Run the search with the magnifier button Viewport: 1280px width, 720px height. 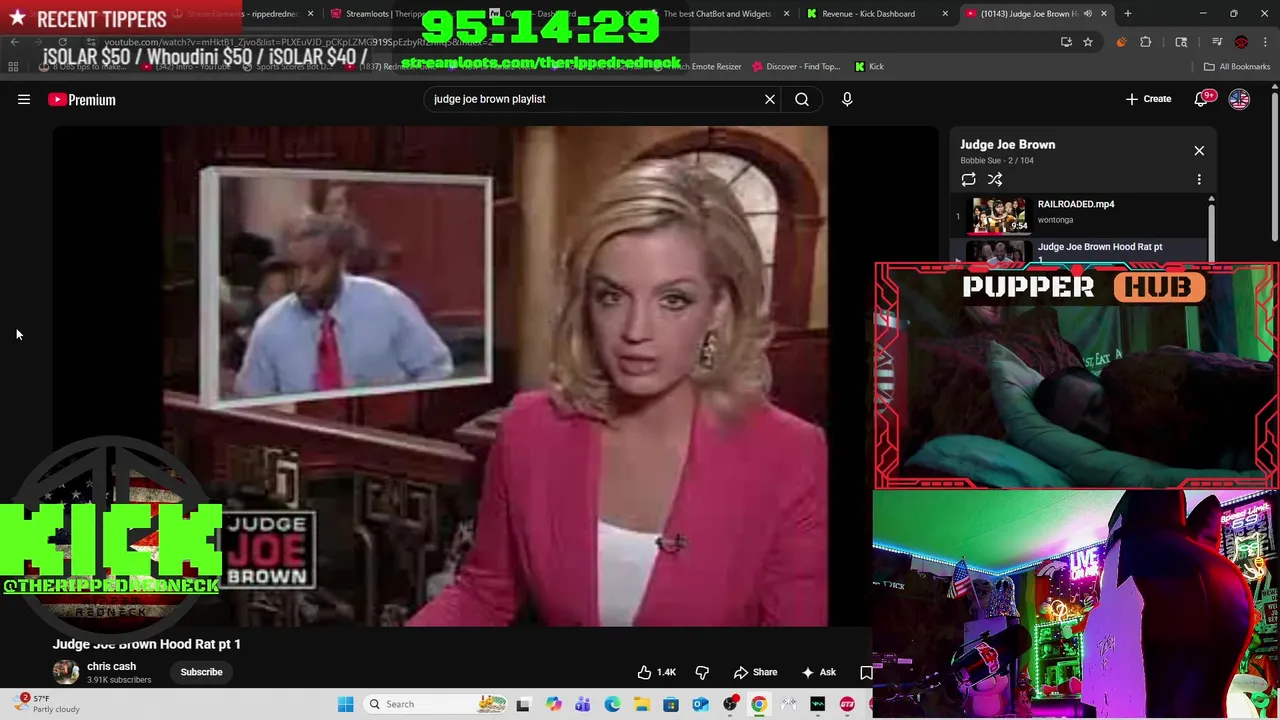click(802, 99)
